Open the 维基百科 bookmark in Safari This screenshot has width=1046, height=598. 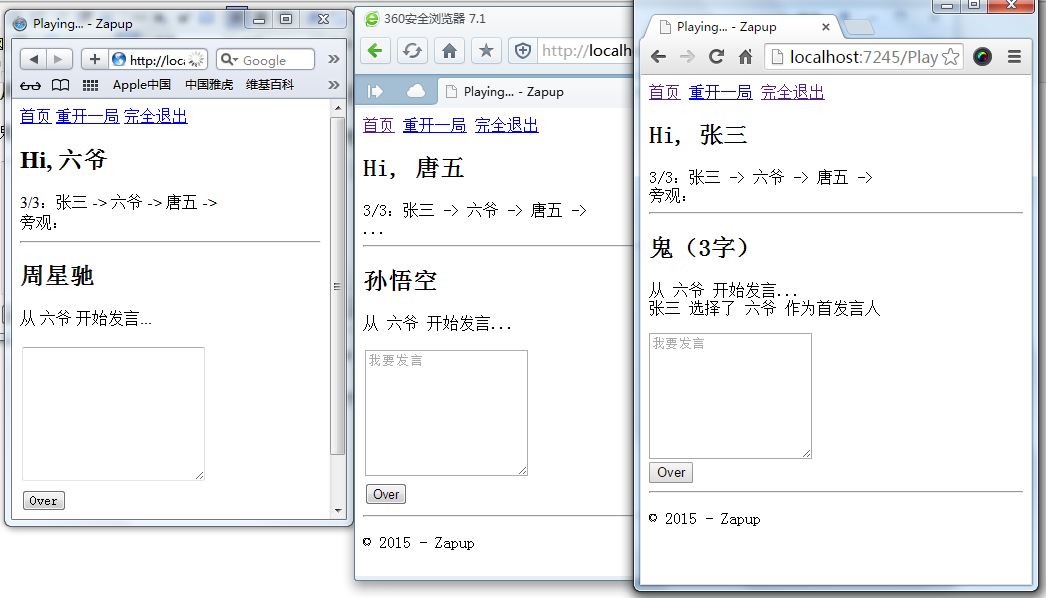tap(270, 85)
